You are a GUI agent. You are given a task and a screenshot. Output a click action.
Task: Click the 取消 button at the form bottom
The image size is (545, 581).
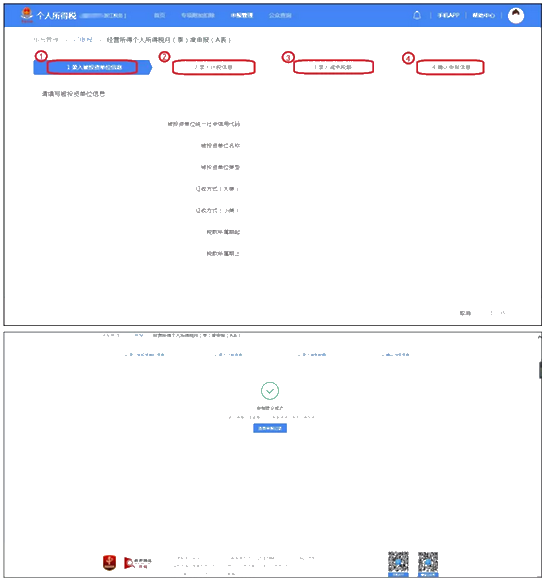tap(465, 313)
